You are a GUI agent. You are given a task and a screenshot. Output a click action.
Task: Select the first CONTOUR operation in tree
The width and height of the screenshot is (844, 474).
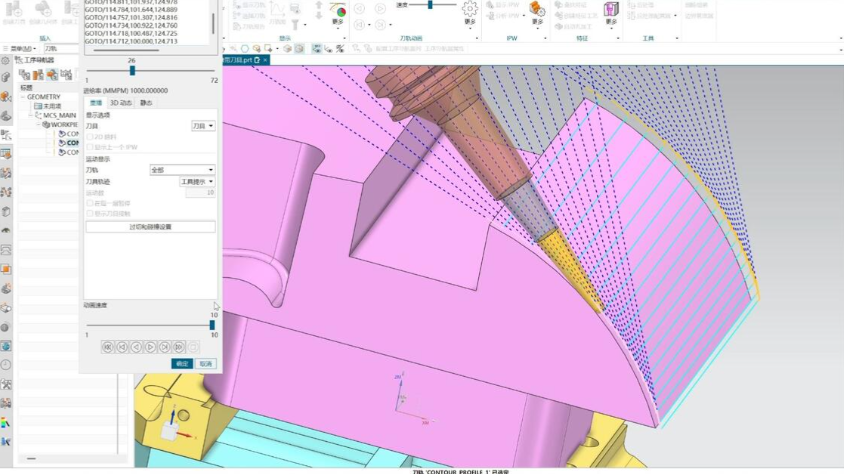[68, 134]
